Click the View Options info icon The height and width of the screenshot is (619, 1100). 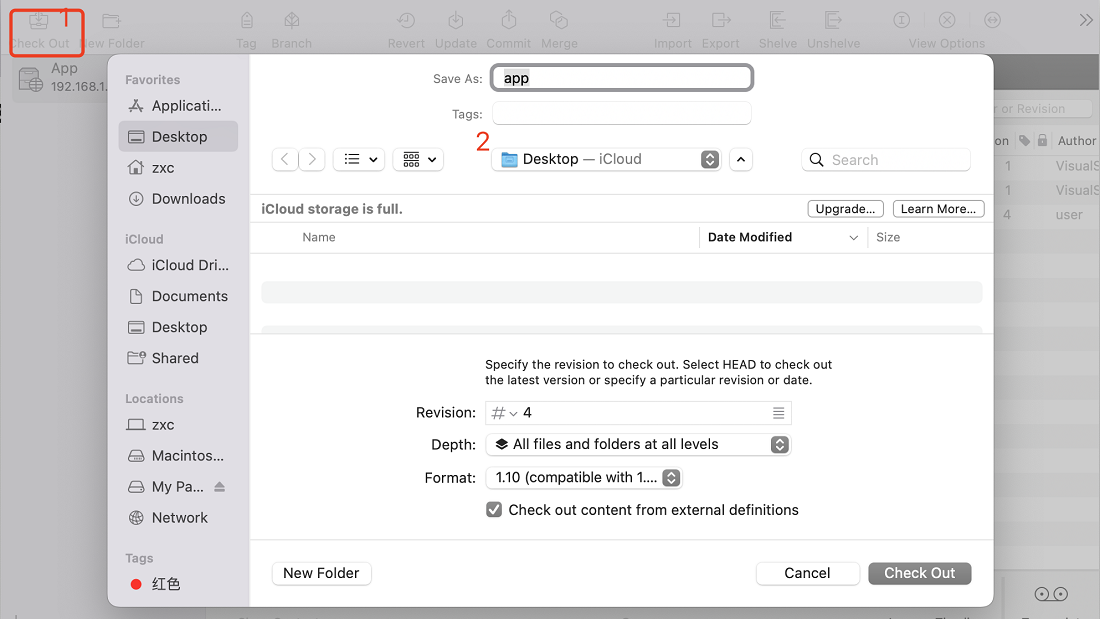tap(901, 20)
